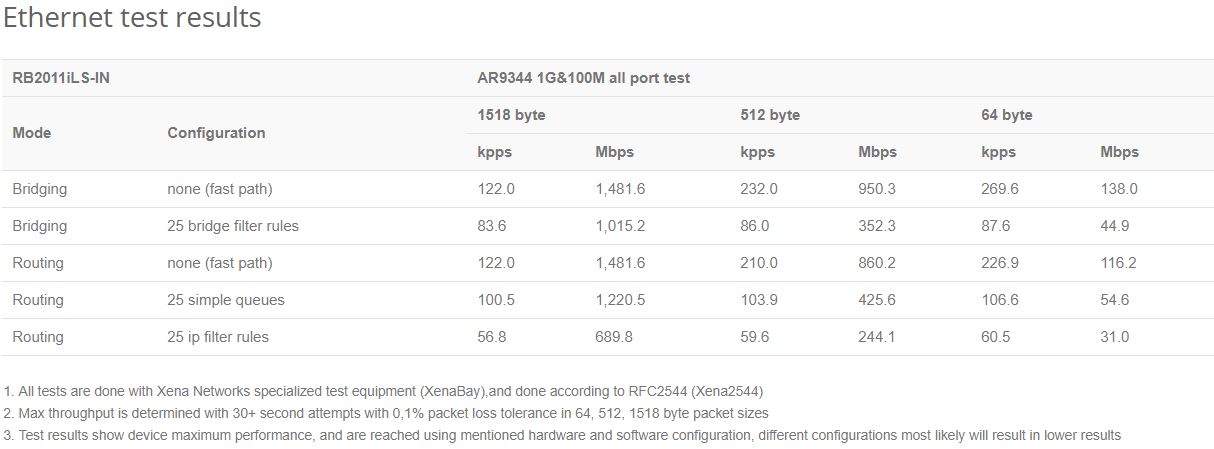The image size is (1214, 449).
Task: Click the footnote about max throughput attempts
Action: click(386, 413)
